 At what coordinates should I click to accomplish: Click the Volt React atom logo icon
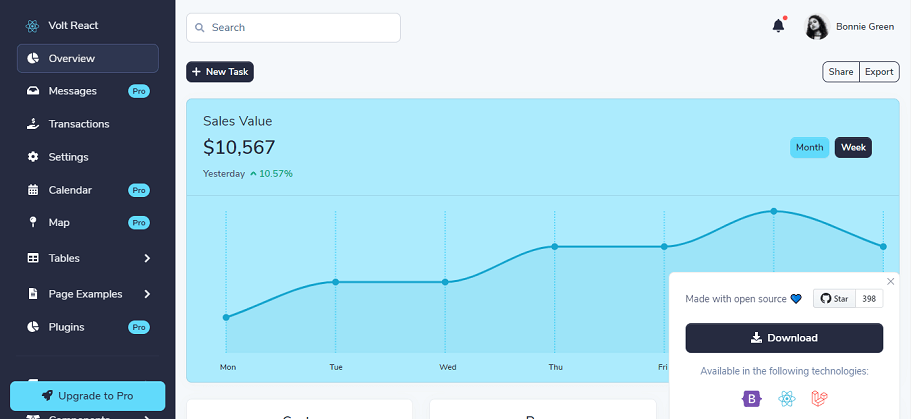point(32,26)
